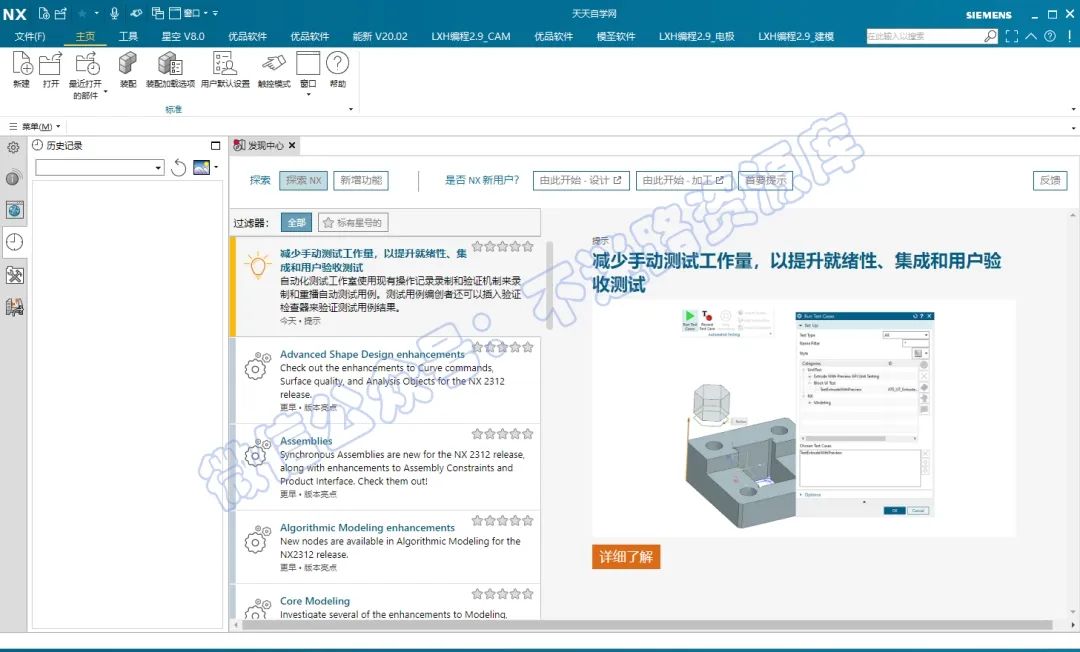Image resolution: width=1080 pixels, height=652 pixels.
Task: Click the microphone icon in title bar
Action: point(114,13)
